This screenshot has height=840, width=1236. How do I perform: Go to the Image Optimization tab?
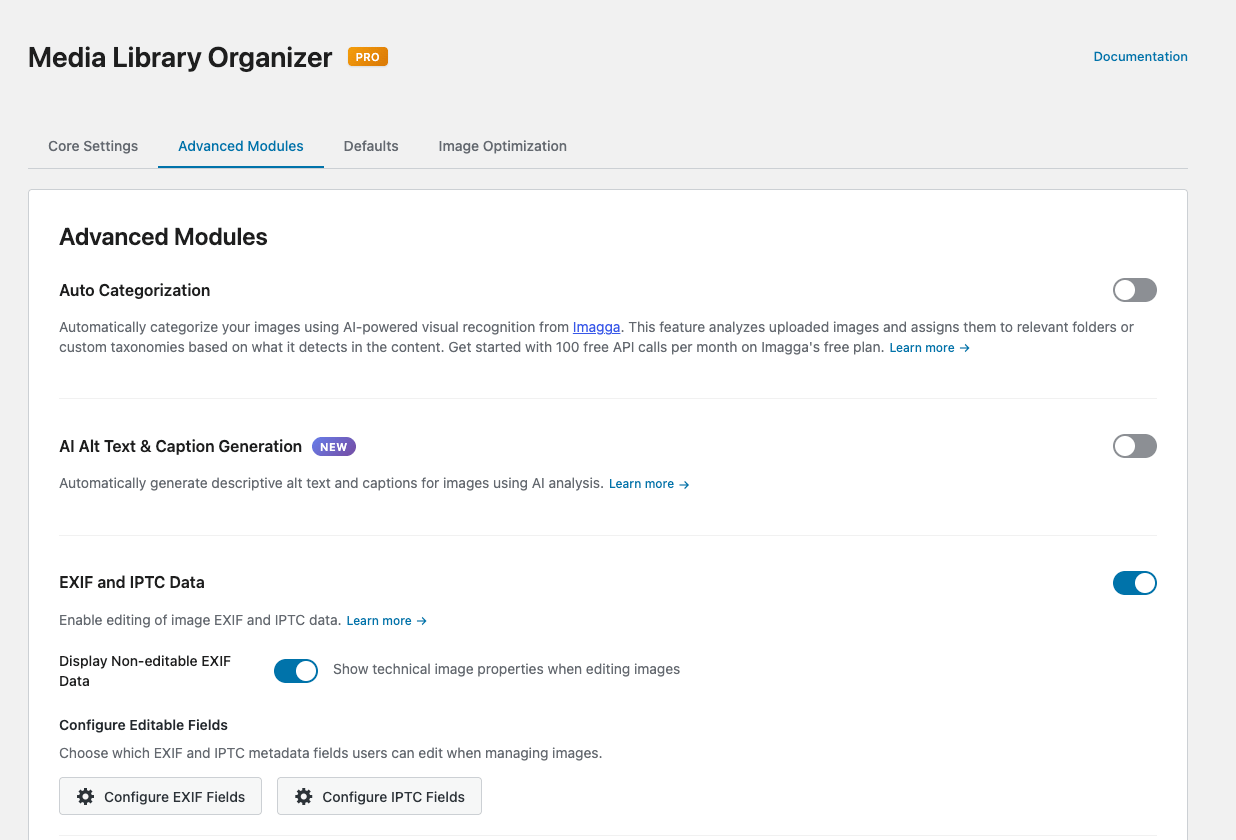pos(502,146)
